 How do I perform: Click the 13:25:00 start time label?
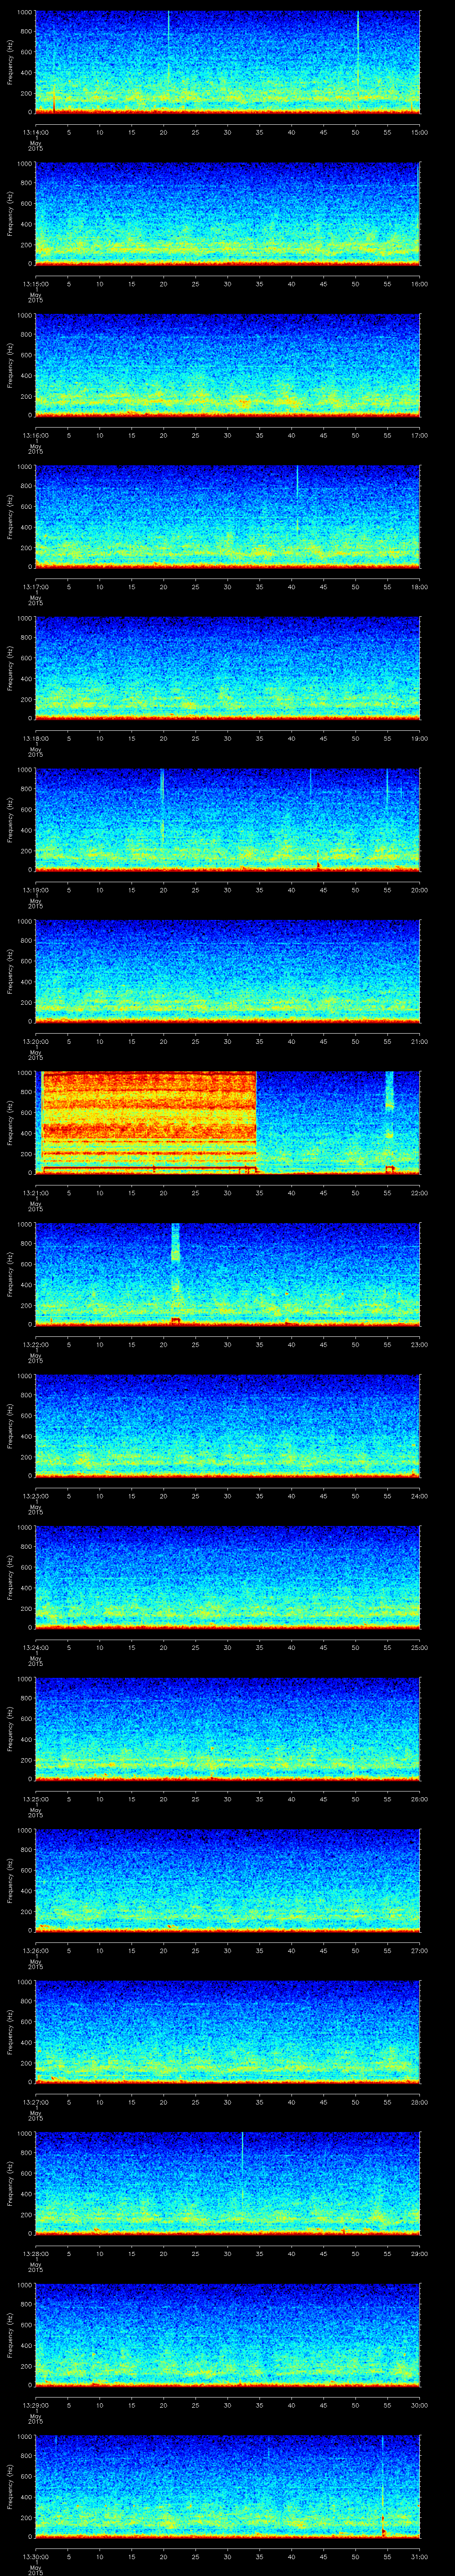point(35,1799)
